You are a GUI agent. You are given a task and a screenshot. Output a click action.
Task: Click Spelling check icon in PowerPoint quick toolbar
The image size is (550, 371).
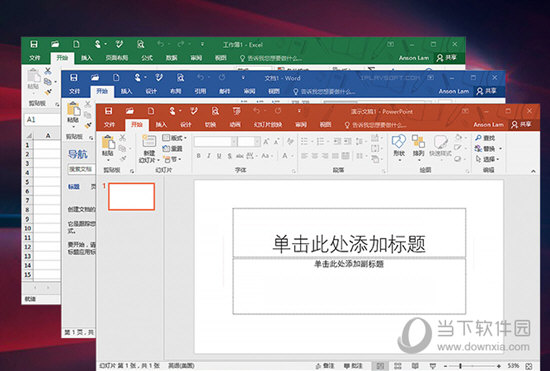[x=194, y=111]
